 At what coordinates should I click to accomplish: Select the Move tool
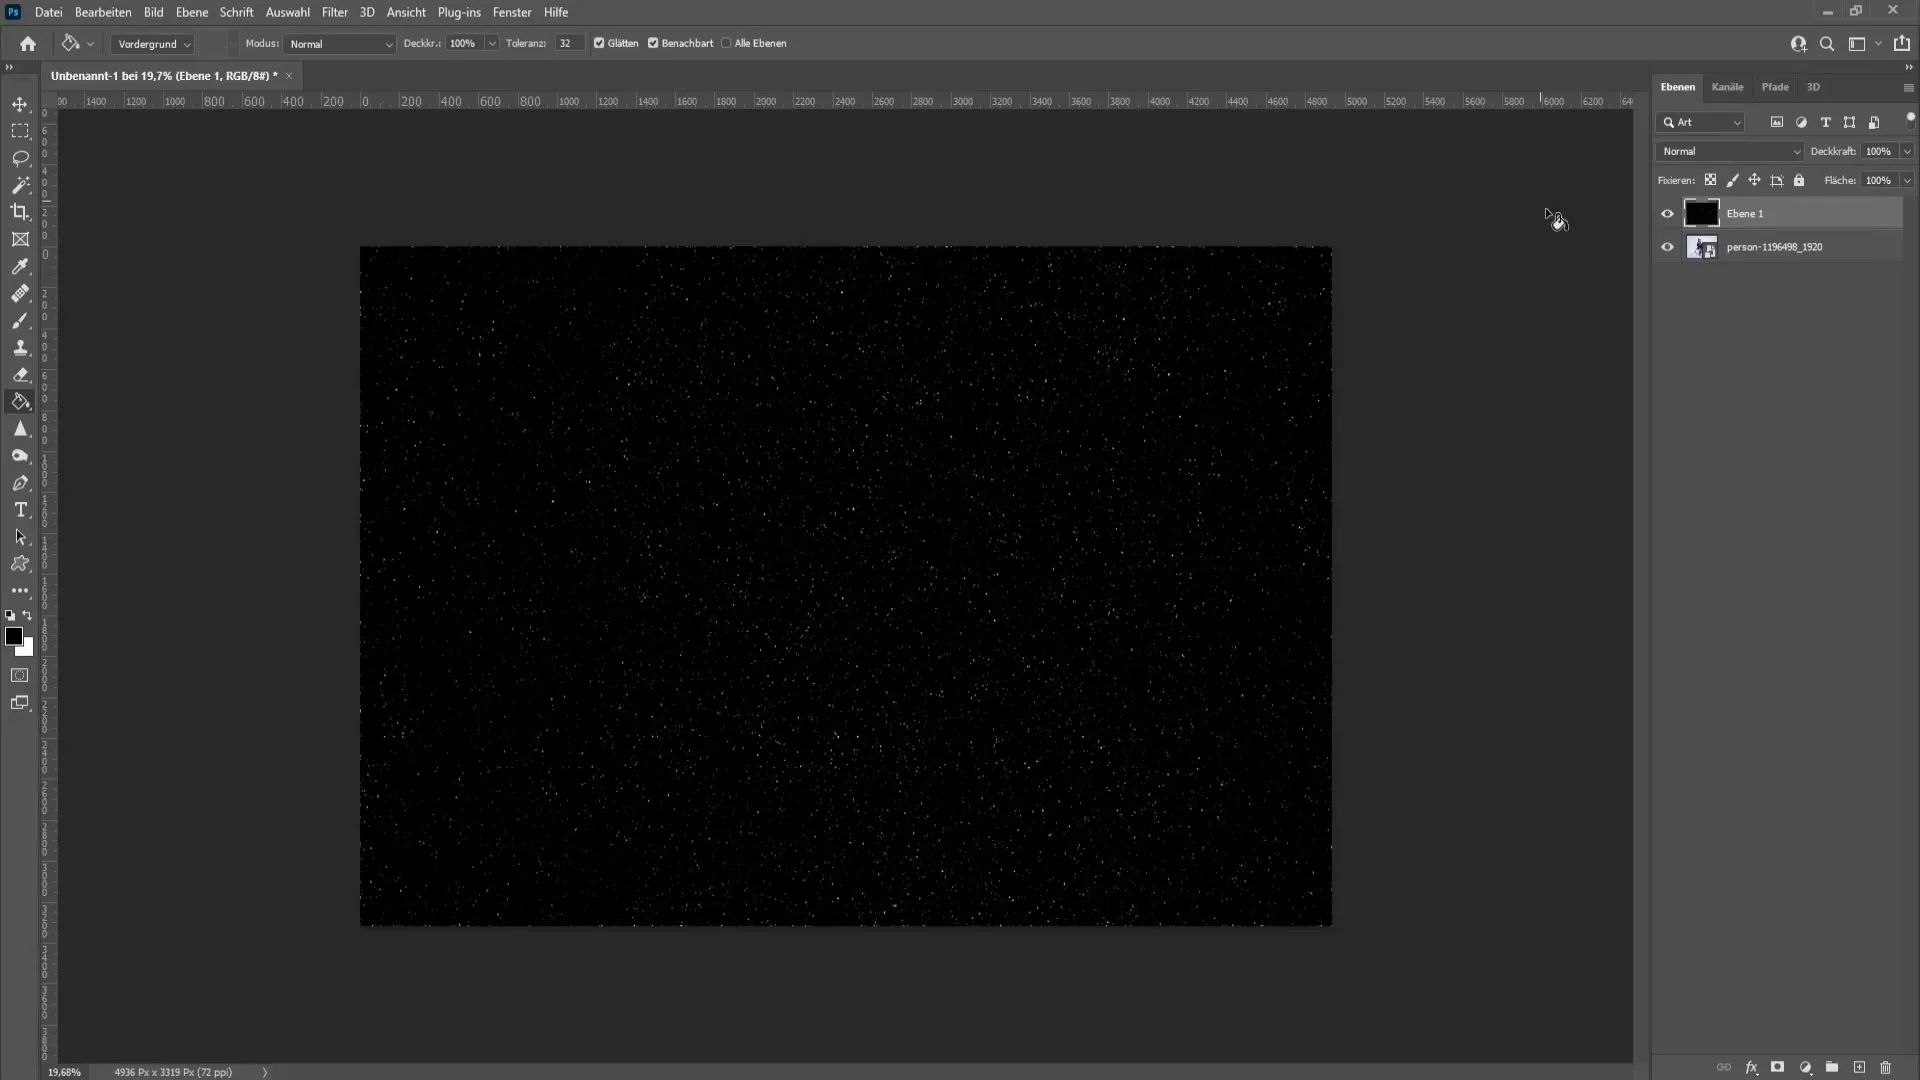pyautogui.click(x=20, y=103)
